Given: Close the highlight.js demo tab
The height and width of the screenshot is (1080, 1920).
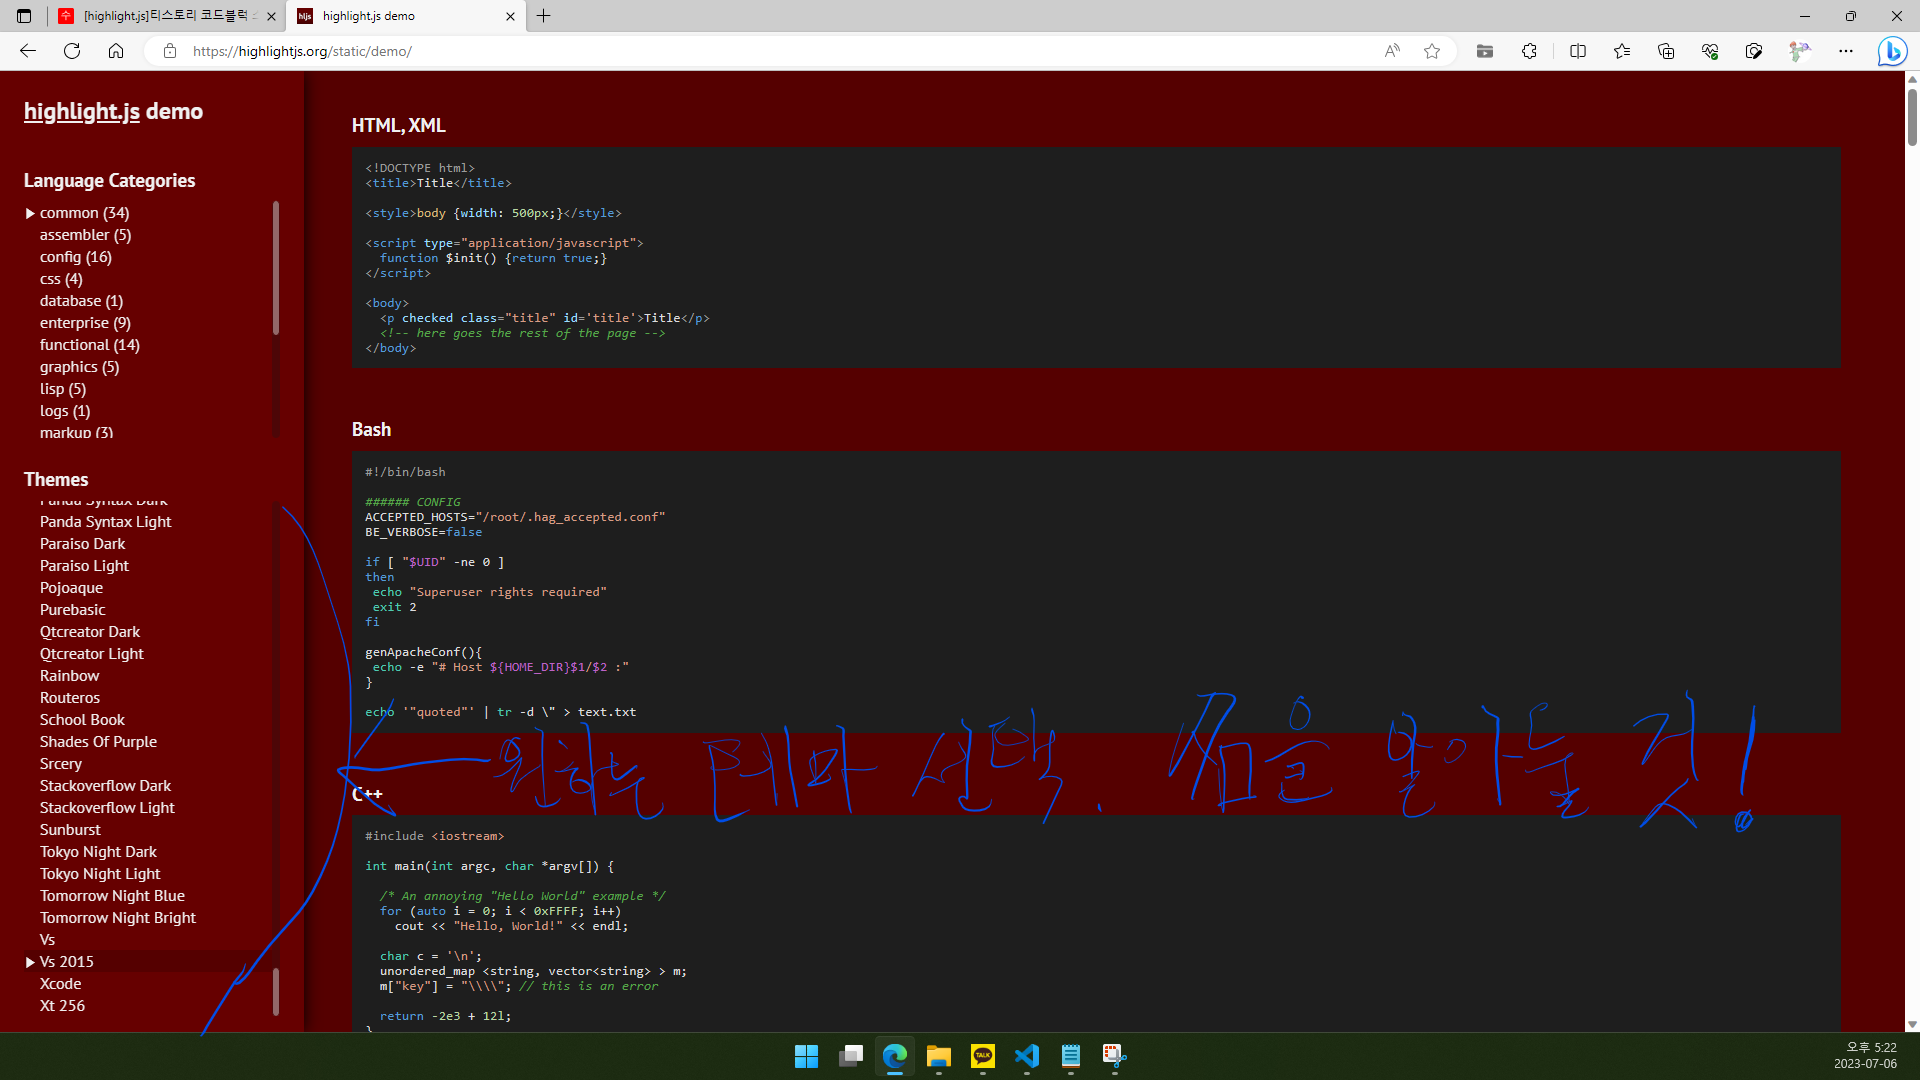Looking at the screenshot, I should click(510, 16).
